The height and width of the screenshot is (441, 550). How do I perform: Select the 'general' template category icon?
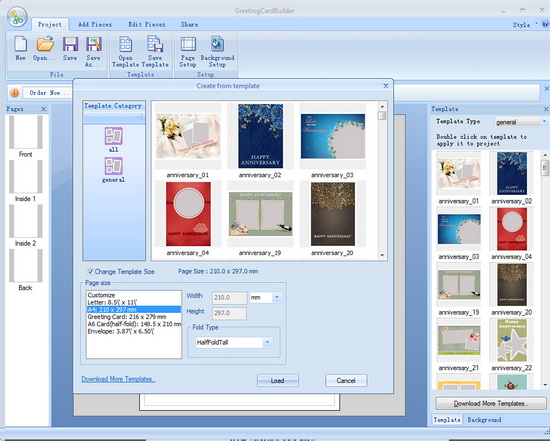coord(113,166)
